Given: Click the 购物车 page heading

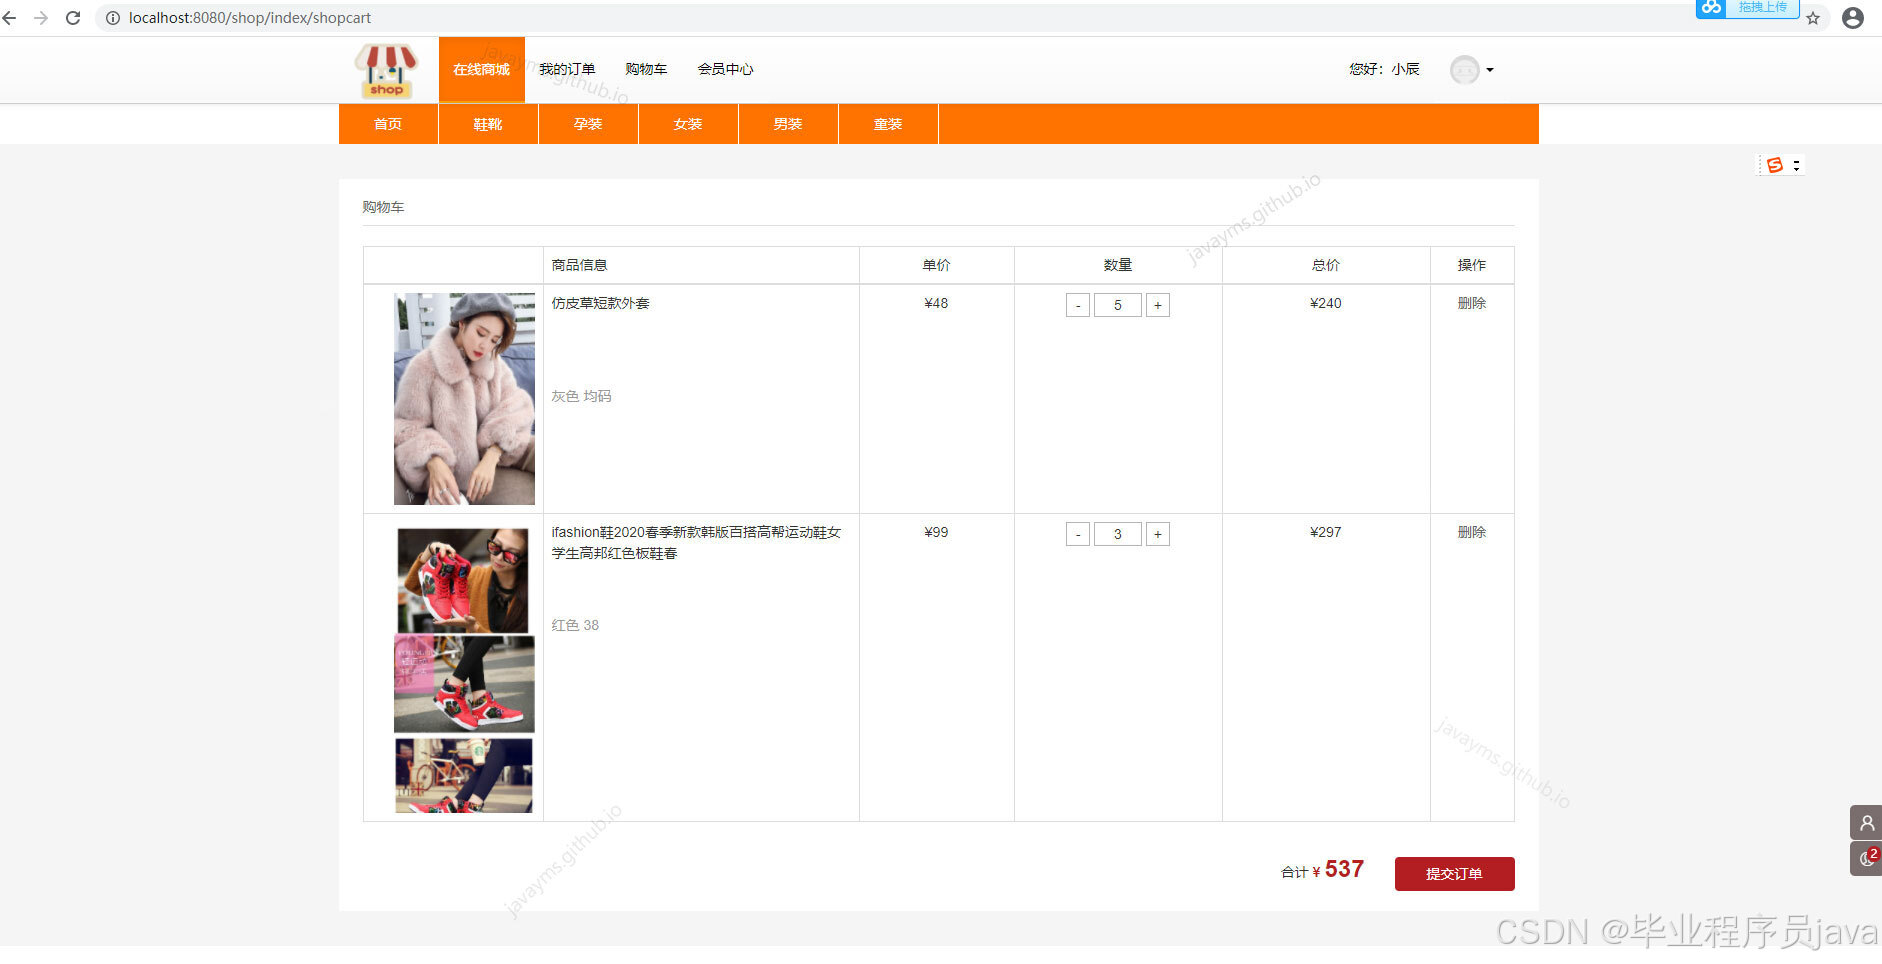Looking at the screenshot, I should click(383, 207).
